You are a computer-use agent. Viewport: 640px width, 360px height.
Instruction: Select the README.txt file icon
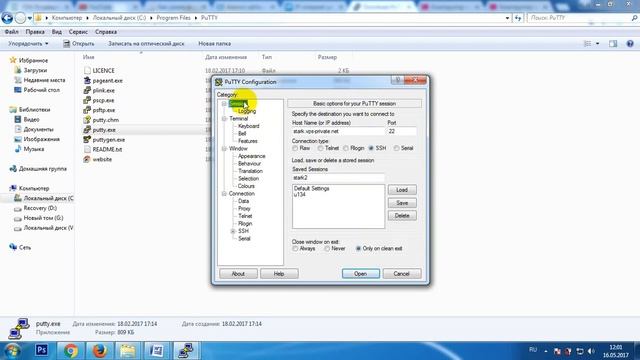[x=87, y=149]
